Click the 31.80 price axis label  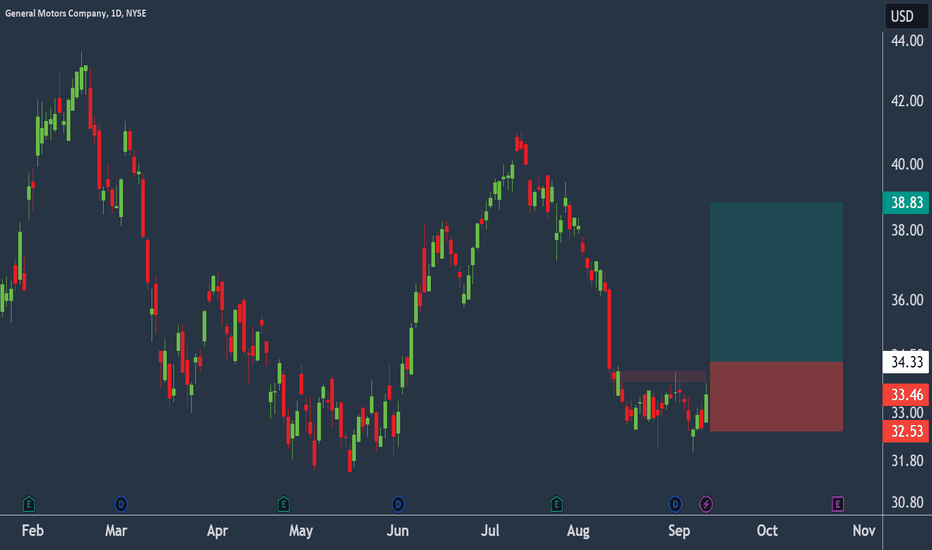pyautogui.click(x=907, y=461)
